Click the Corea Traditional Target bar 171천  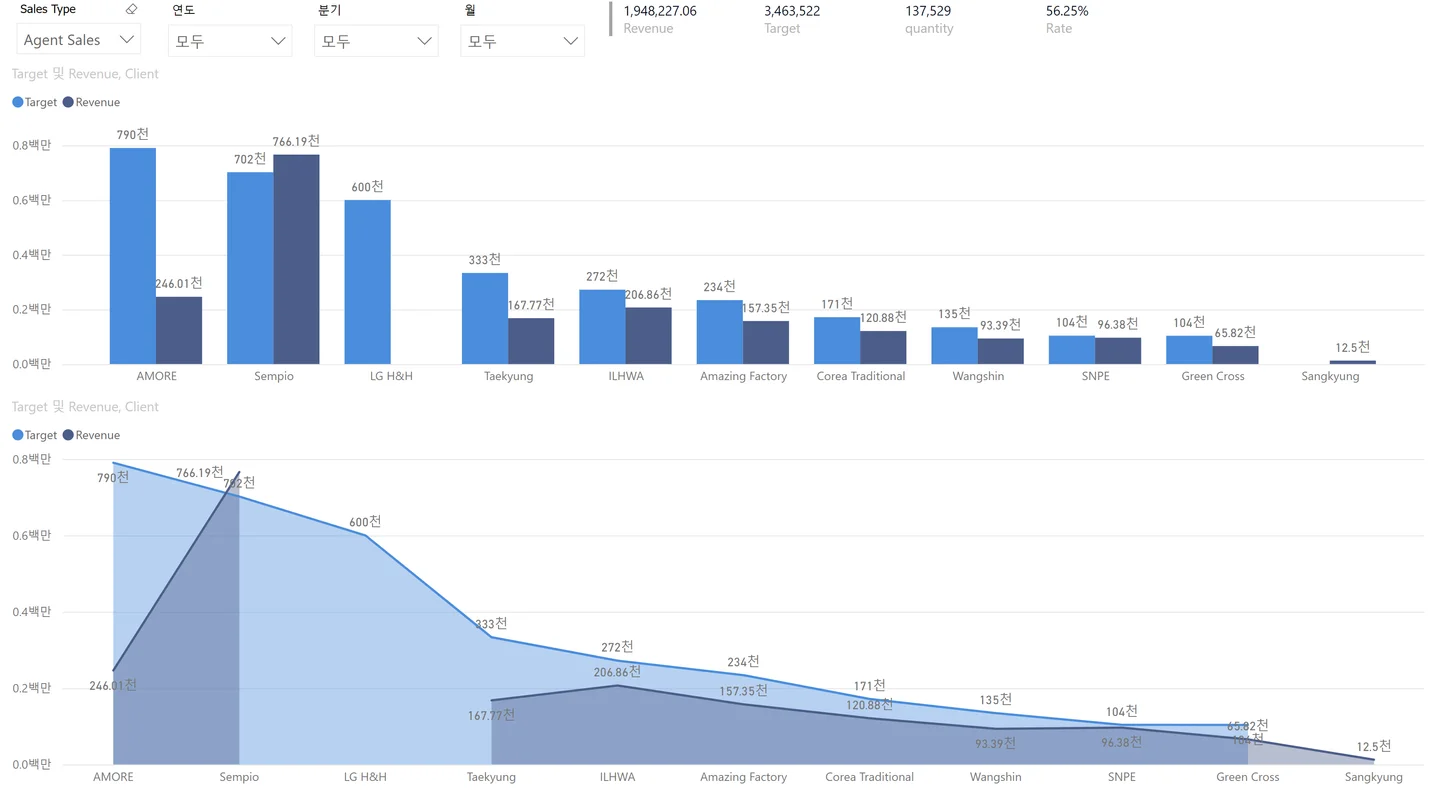(x=837, y=340)
